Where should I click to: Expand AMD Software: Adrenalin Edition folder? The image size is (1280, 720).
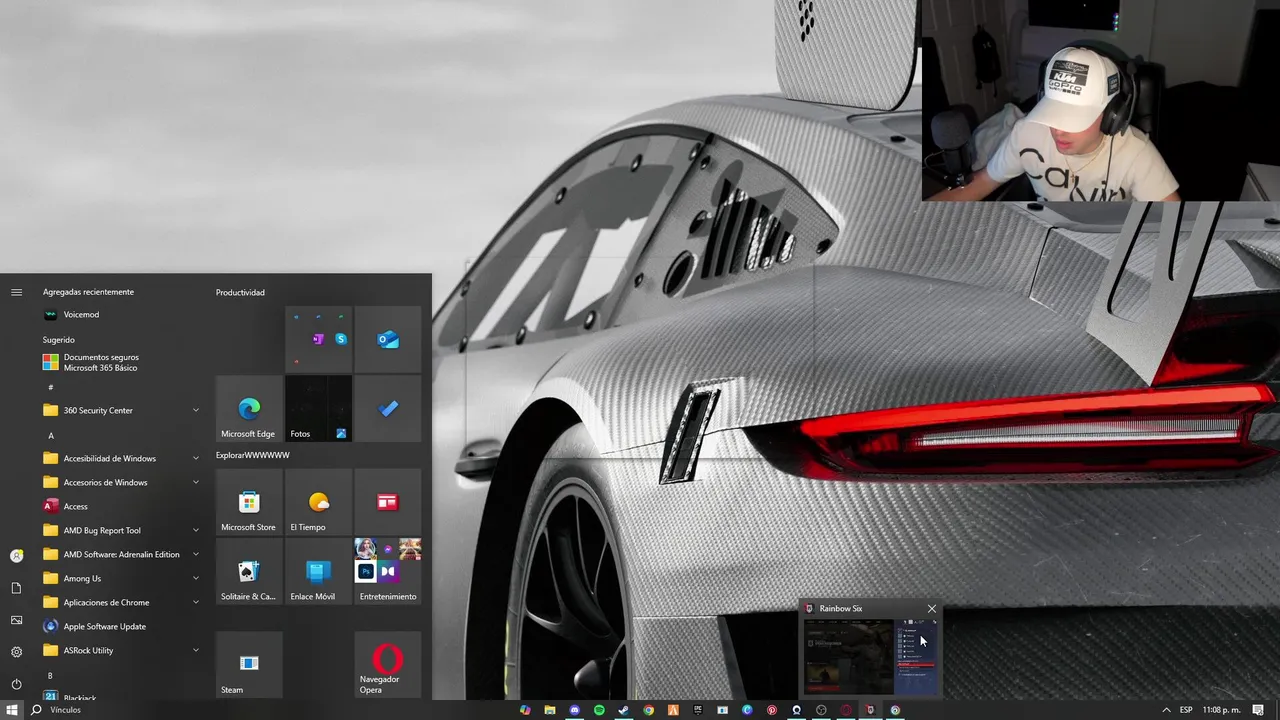[120, 554]
